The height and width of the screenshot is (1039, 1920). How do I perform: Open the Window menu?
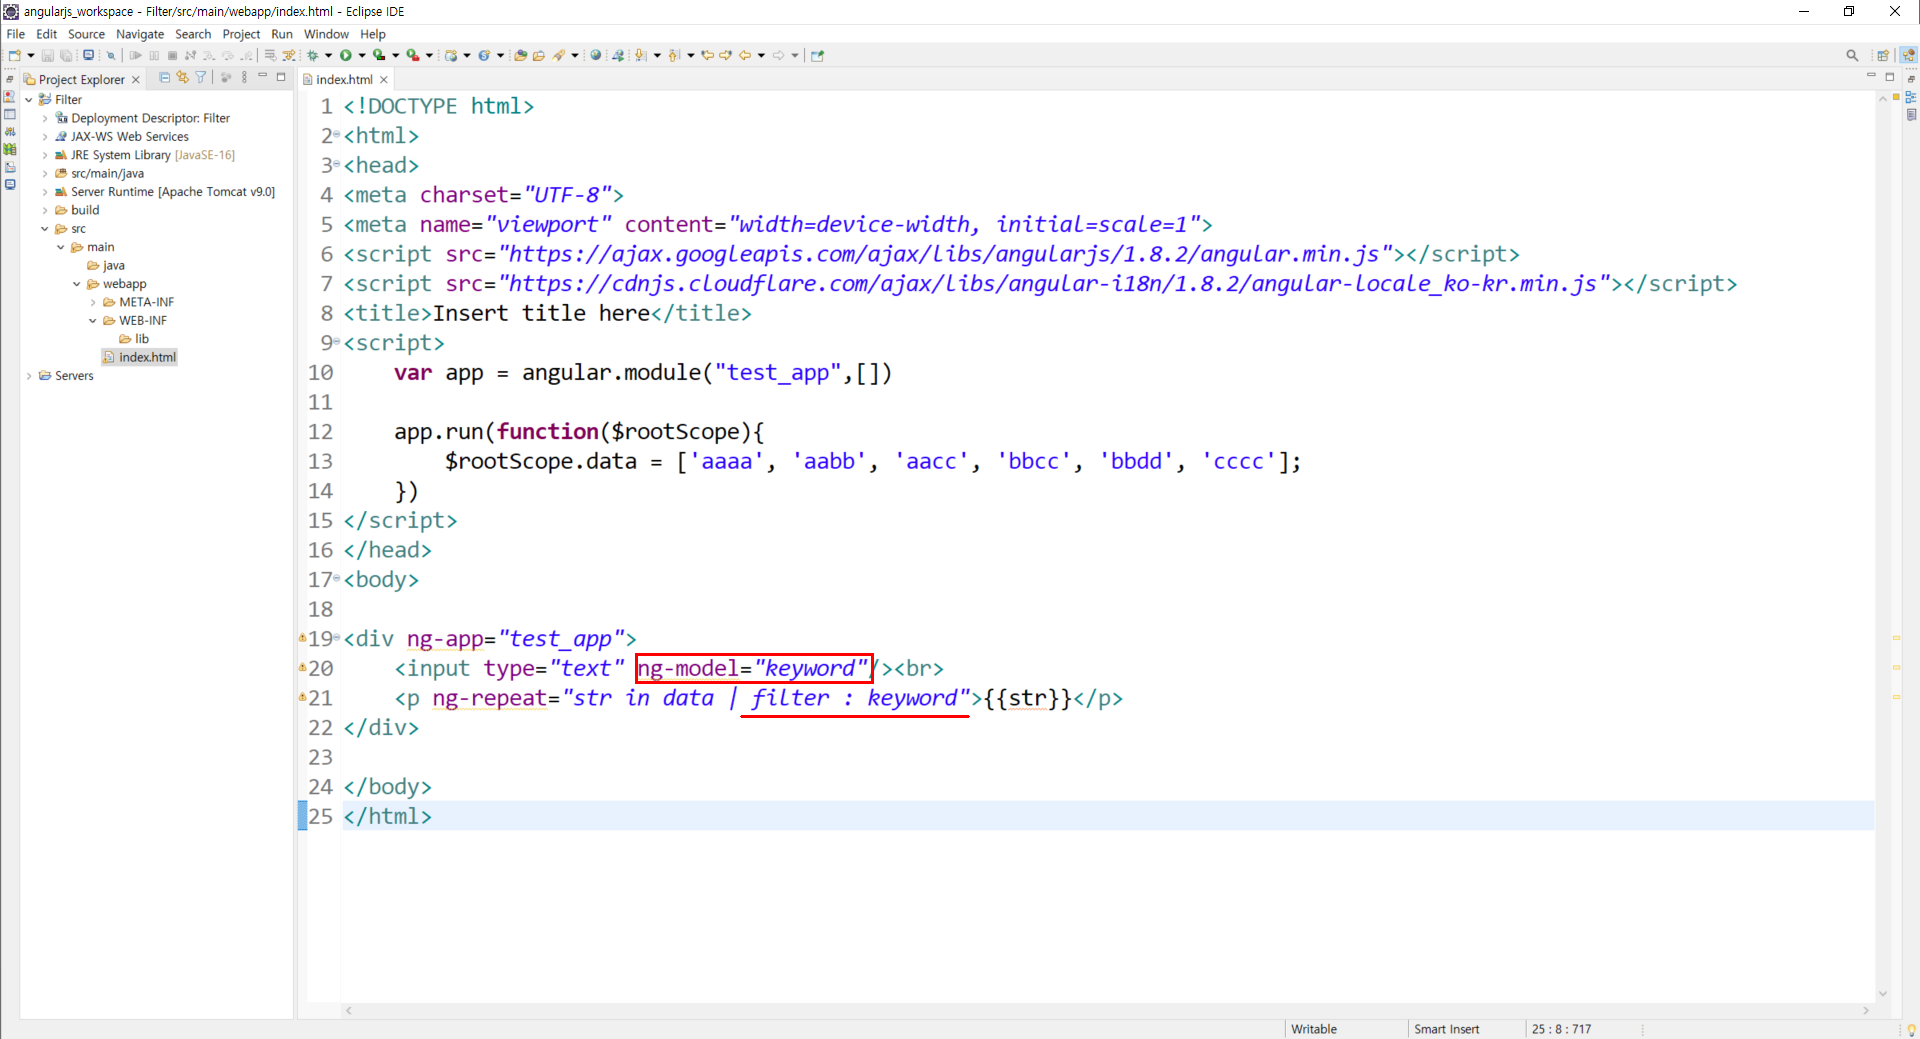tap(326, 34)
